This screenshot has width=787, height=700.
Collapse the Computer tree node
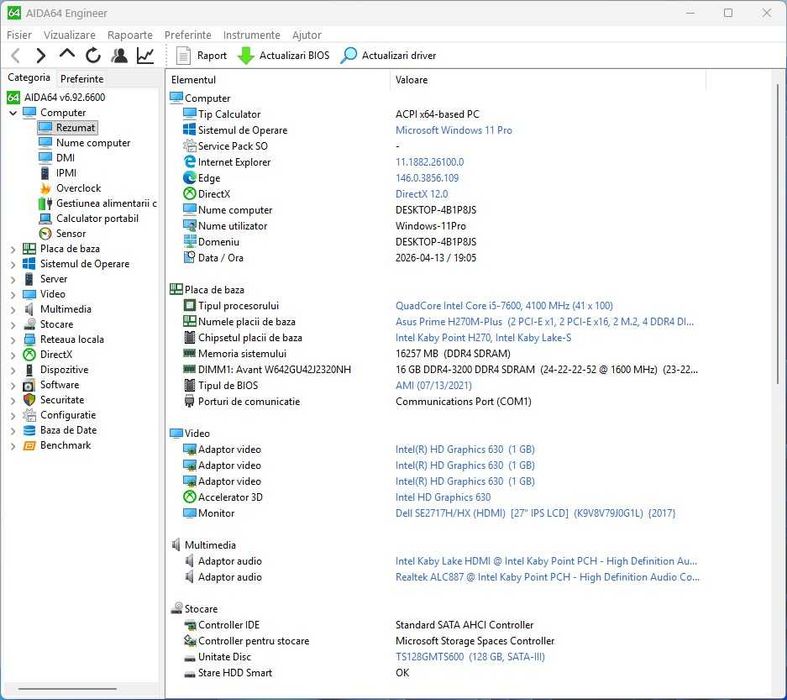pyautogui.click(x=13, y=113)
